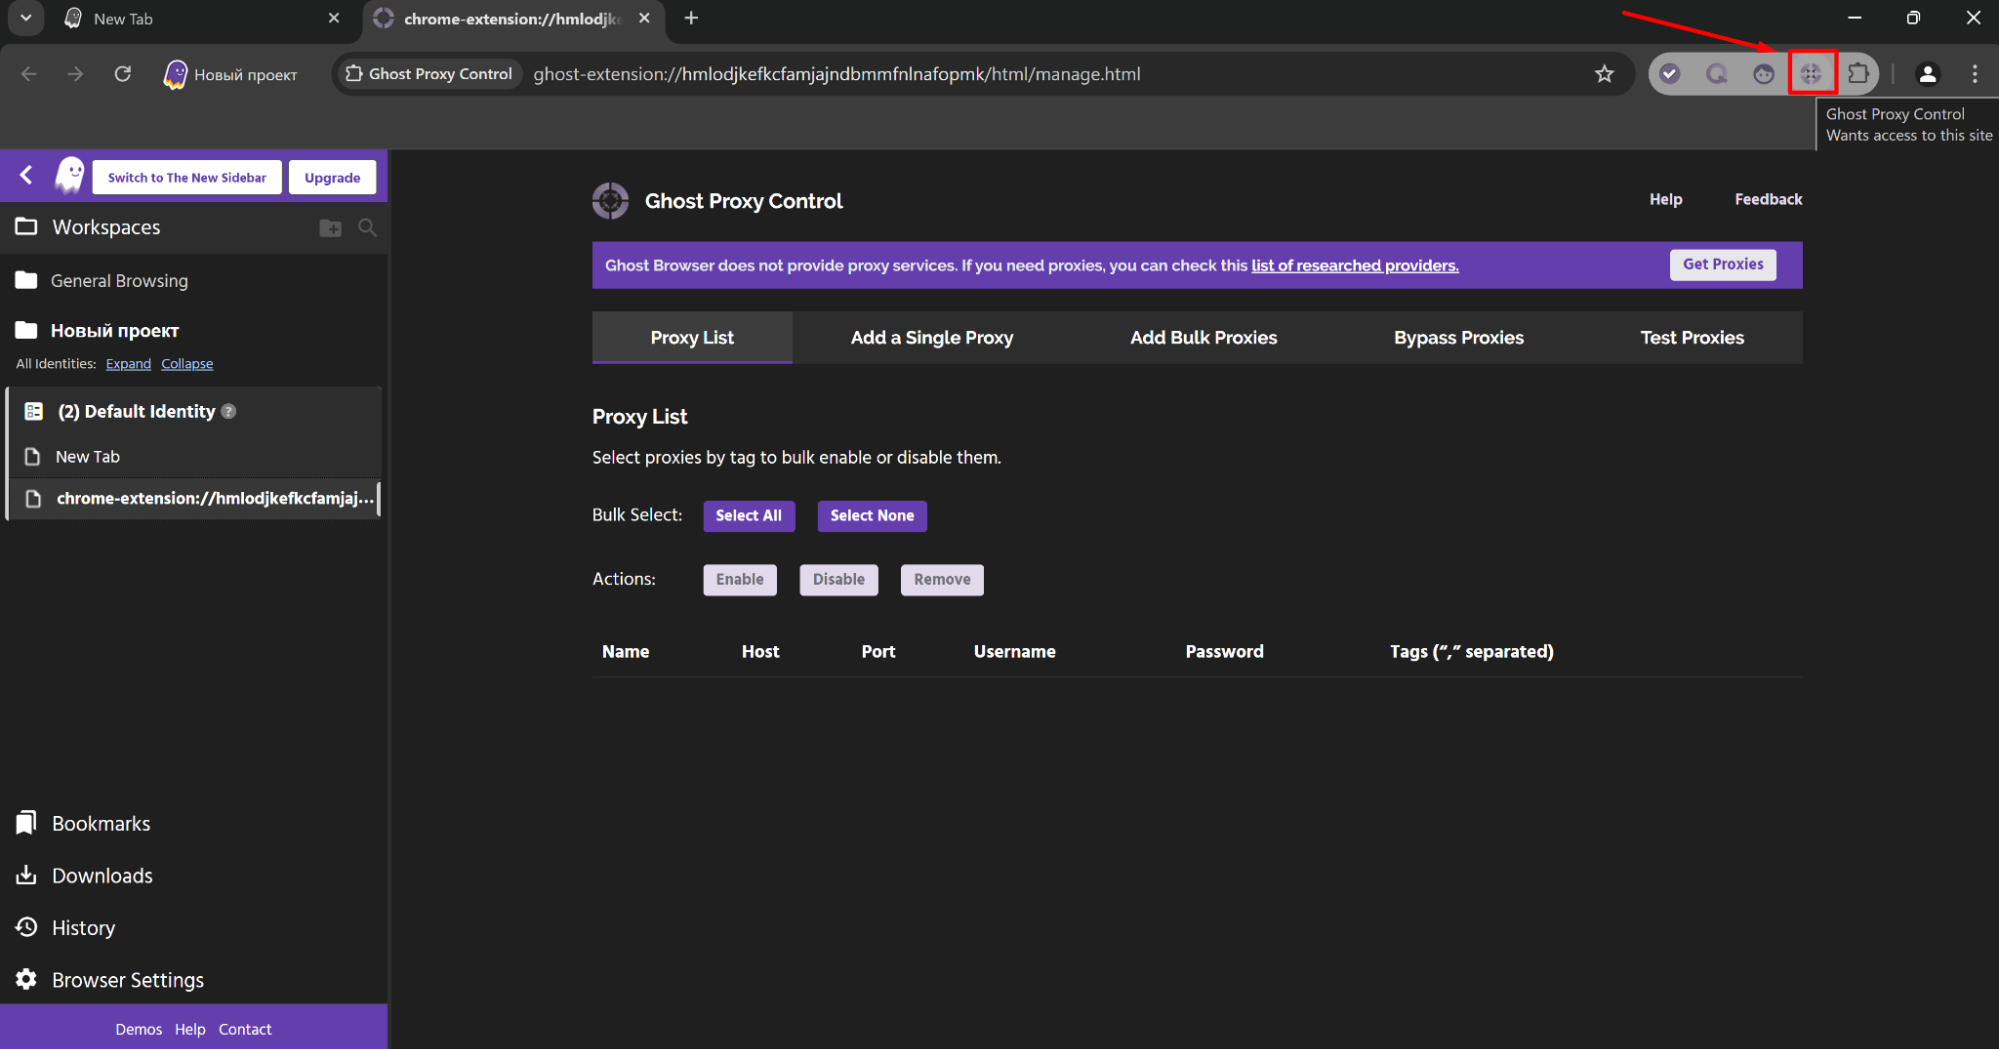Click the magnifier extension icon in toolbar
The width and height of the screenshot is (1999, 1050).
click(x=1716, y=74)
